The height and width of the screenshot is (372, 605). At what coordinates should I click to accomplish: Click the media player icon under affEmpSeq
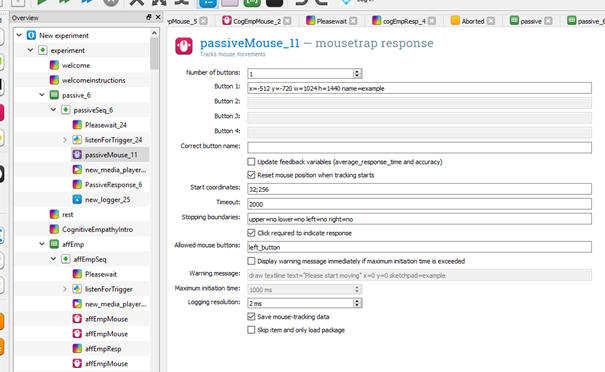[x=77, y=304]
